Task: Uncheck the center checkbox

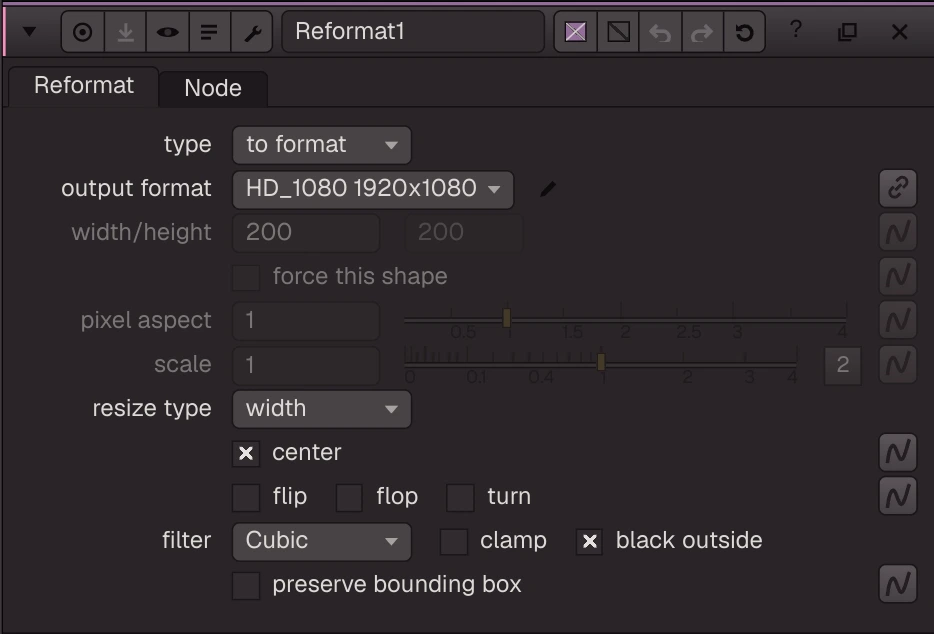Action: pyautogui.click(x=246, y=453)
